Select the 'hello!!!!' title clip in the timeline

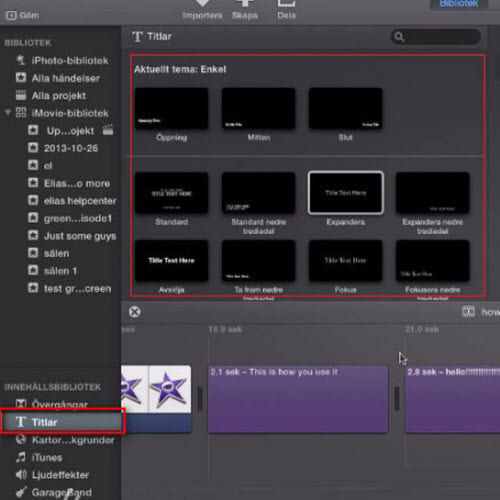pyautogui.click(x=452, y=399)
